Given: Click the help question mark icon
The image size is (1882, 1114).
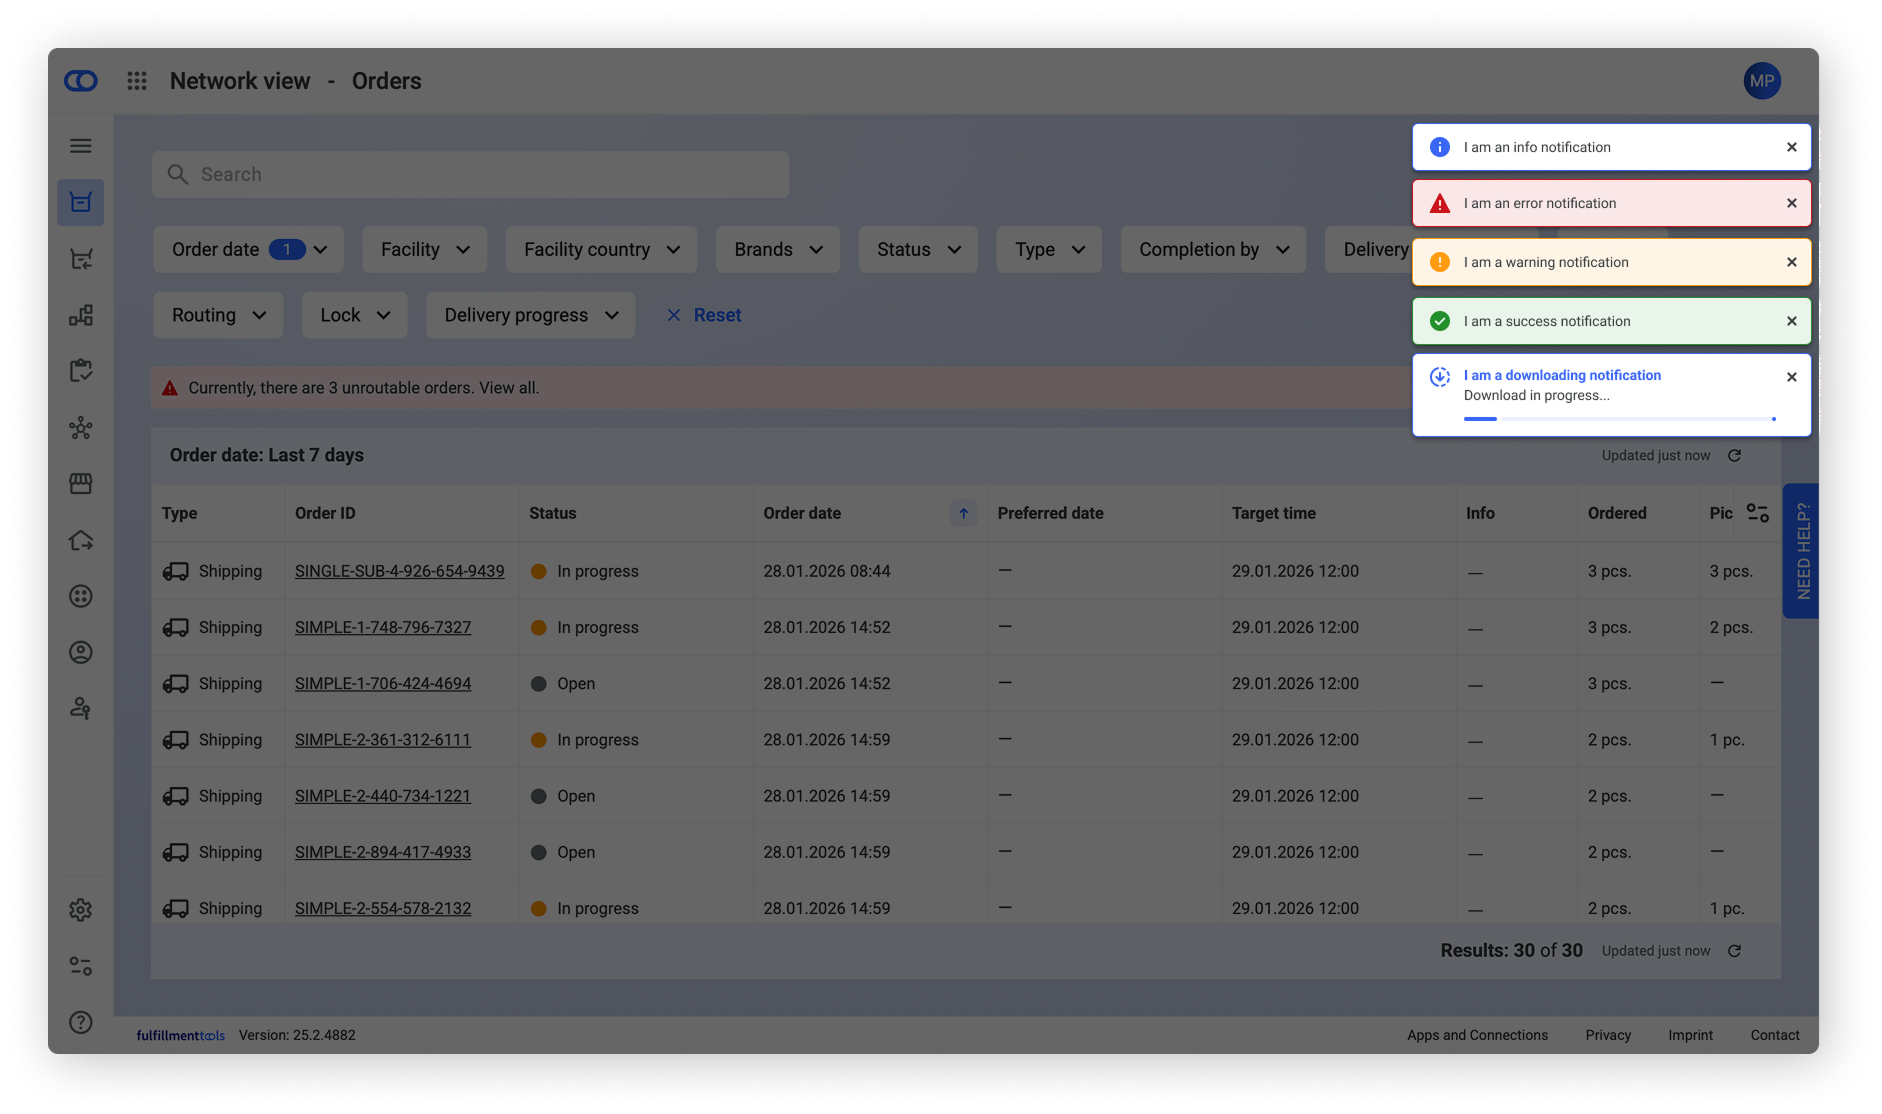Looking at the screenshot, I should pos(81,1022).
